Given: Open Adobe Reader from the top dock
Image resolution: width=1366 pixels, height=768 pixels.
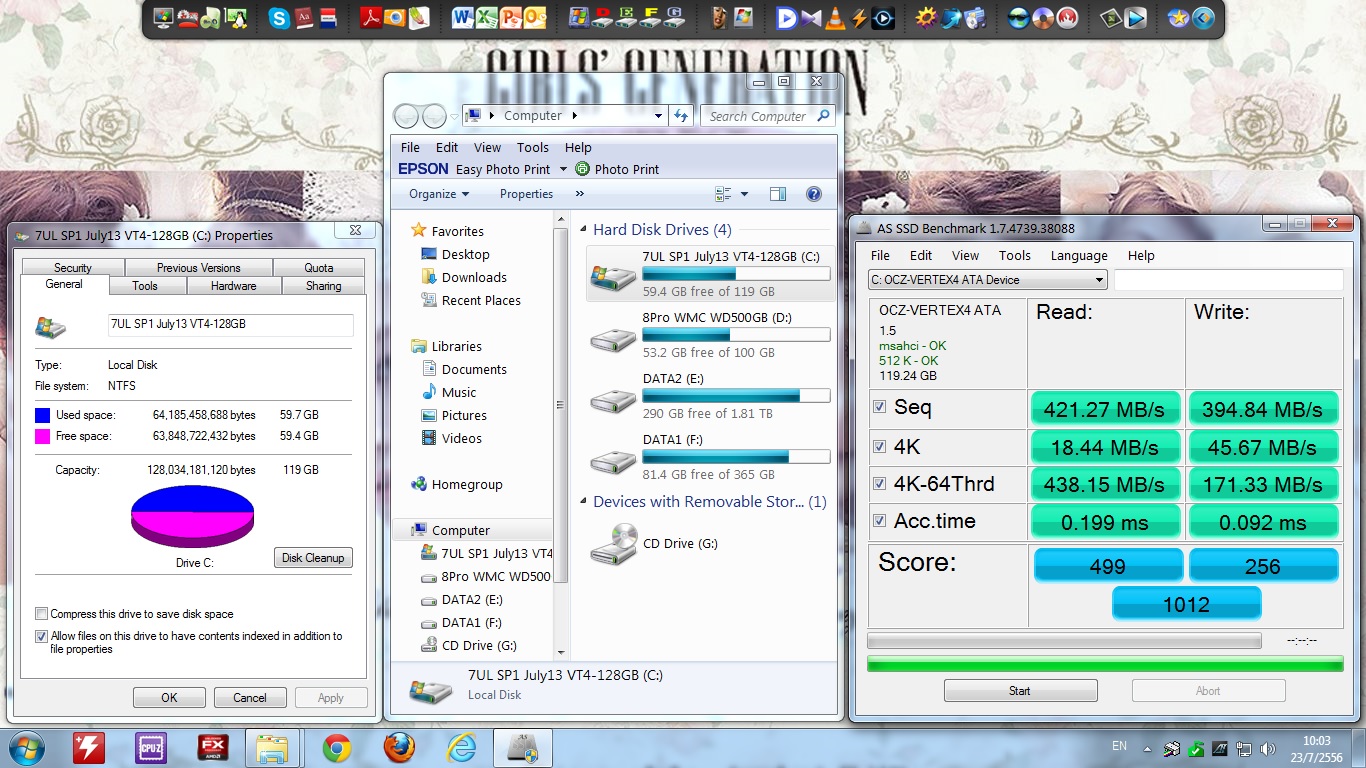Looking at the screenshot, I should pos(371,18).
